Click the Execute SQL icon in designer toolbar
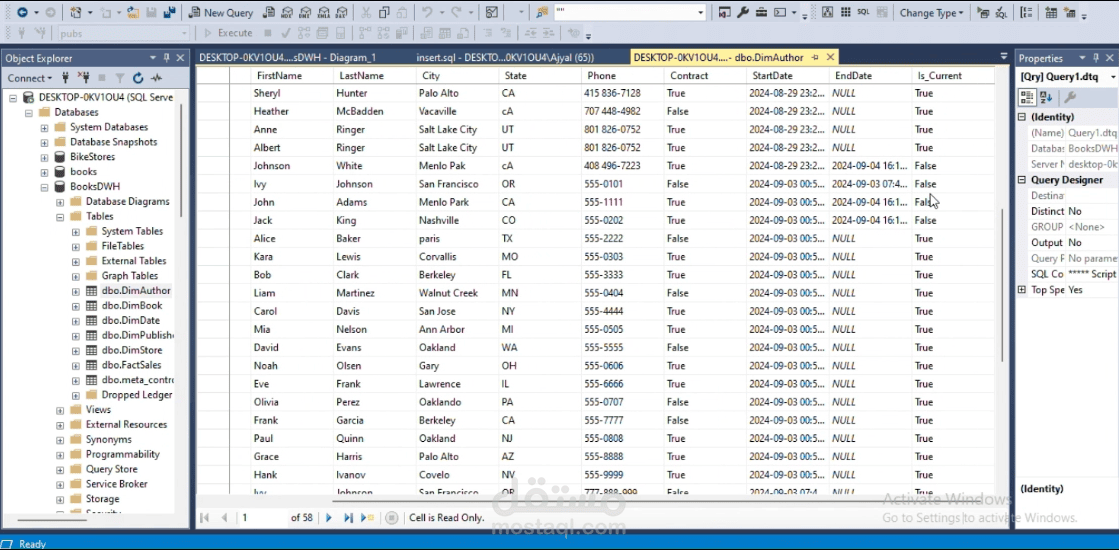The height and width of the screenshot is (550, 1119). [x=983, y=13]
